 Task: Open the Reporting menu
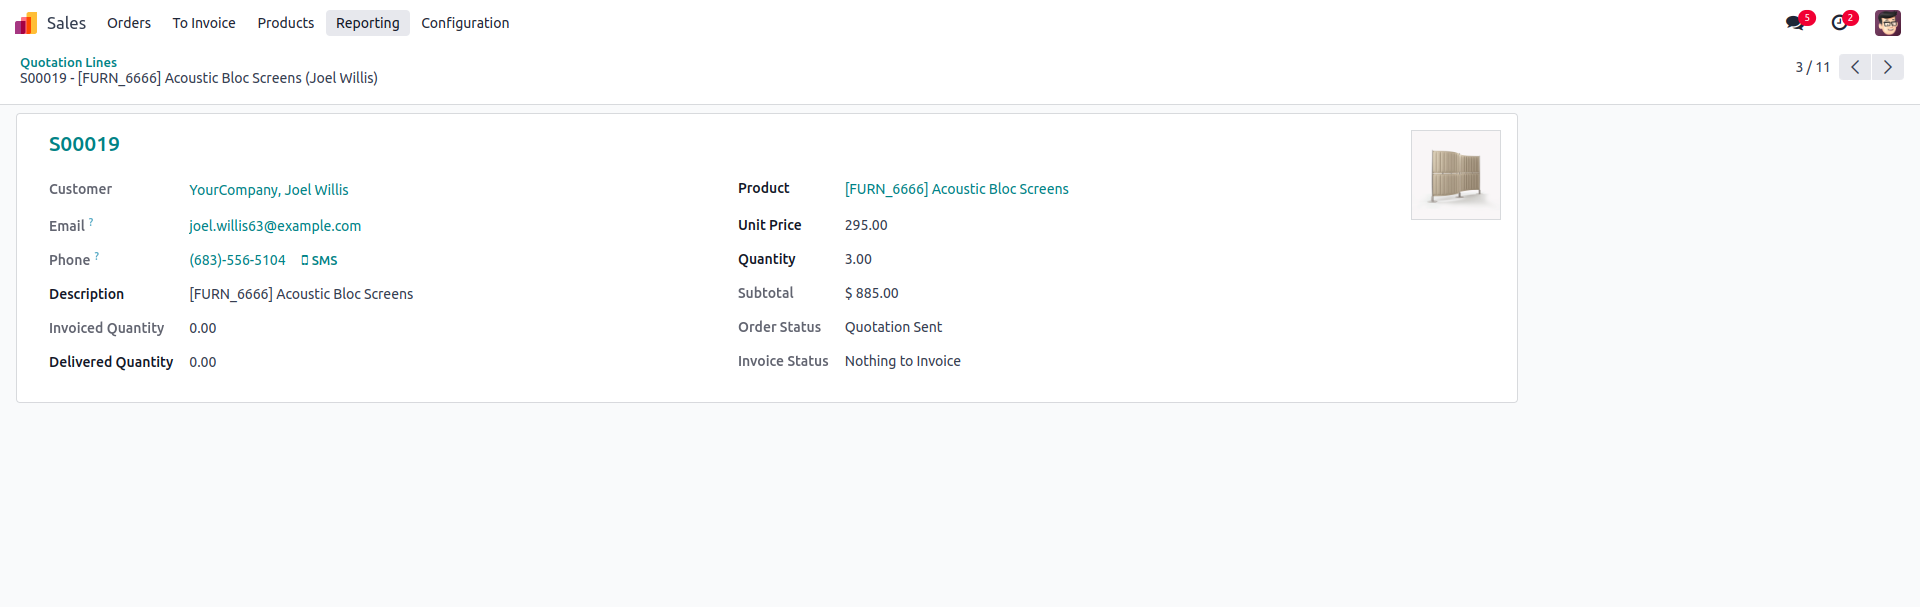367,23
